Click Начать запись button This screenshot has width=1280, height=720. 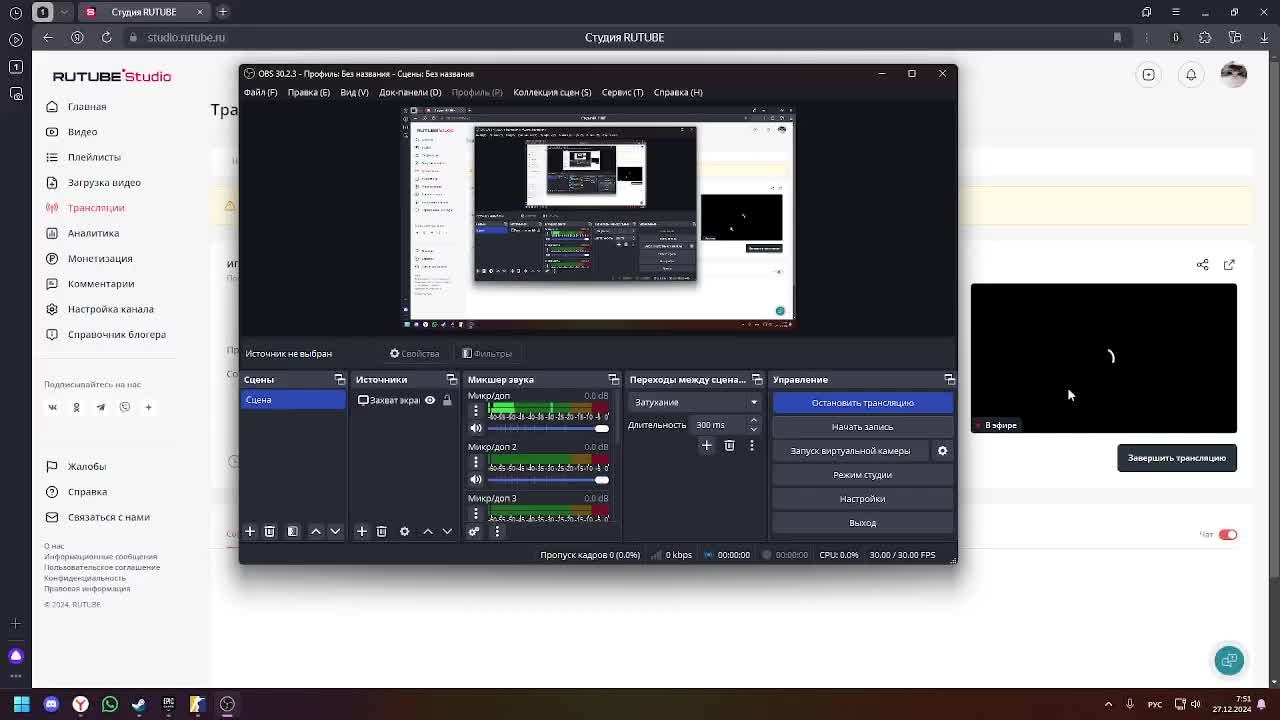[x=862, y=427]
